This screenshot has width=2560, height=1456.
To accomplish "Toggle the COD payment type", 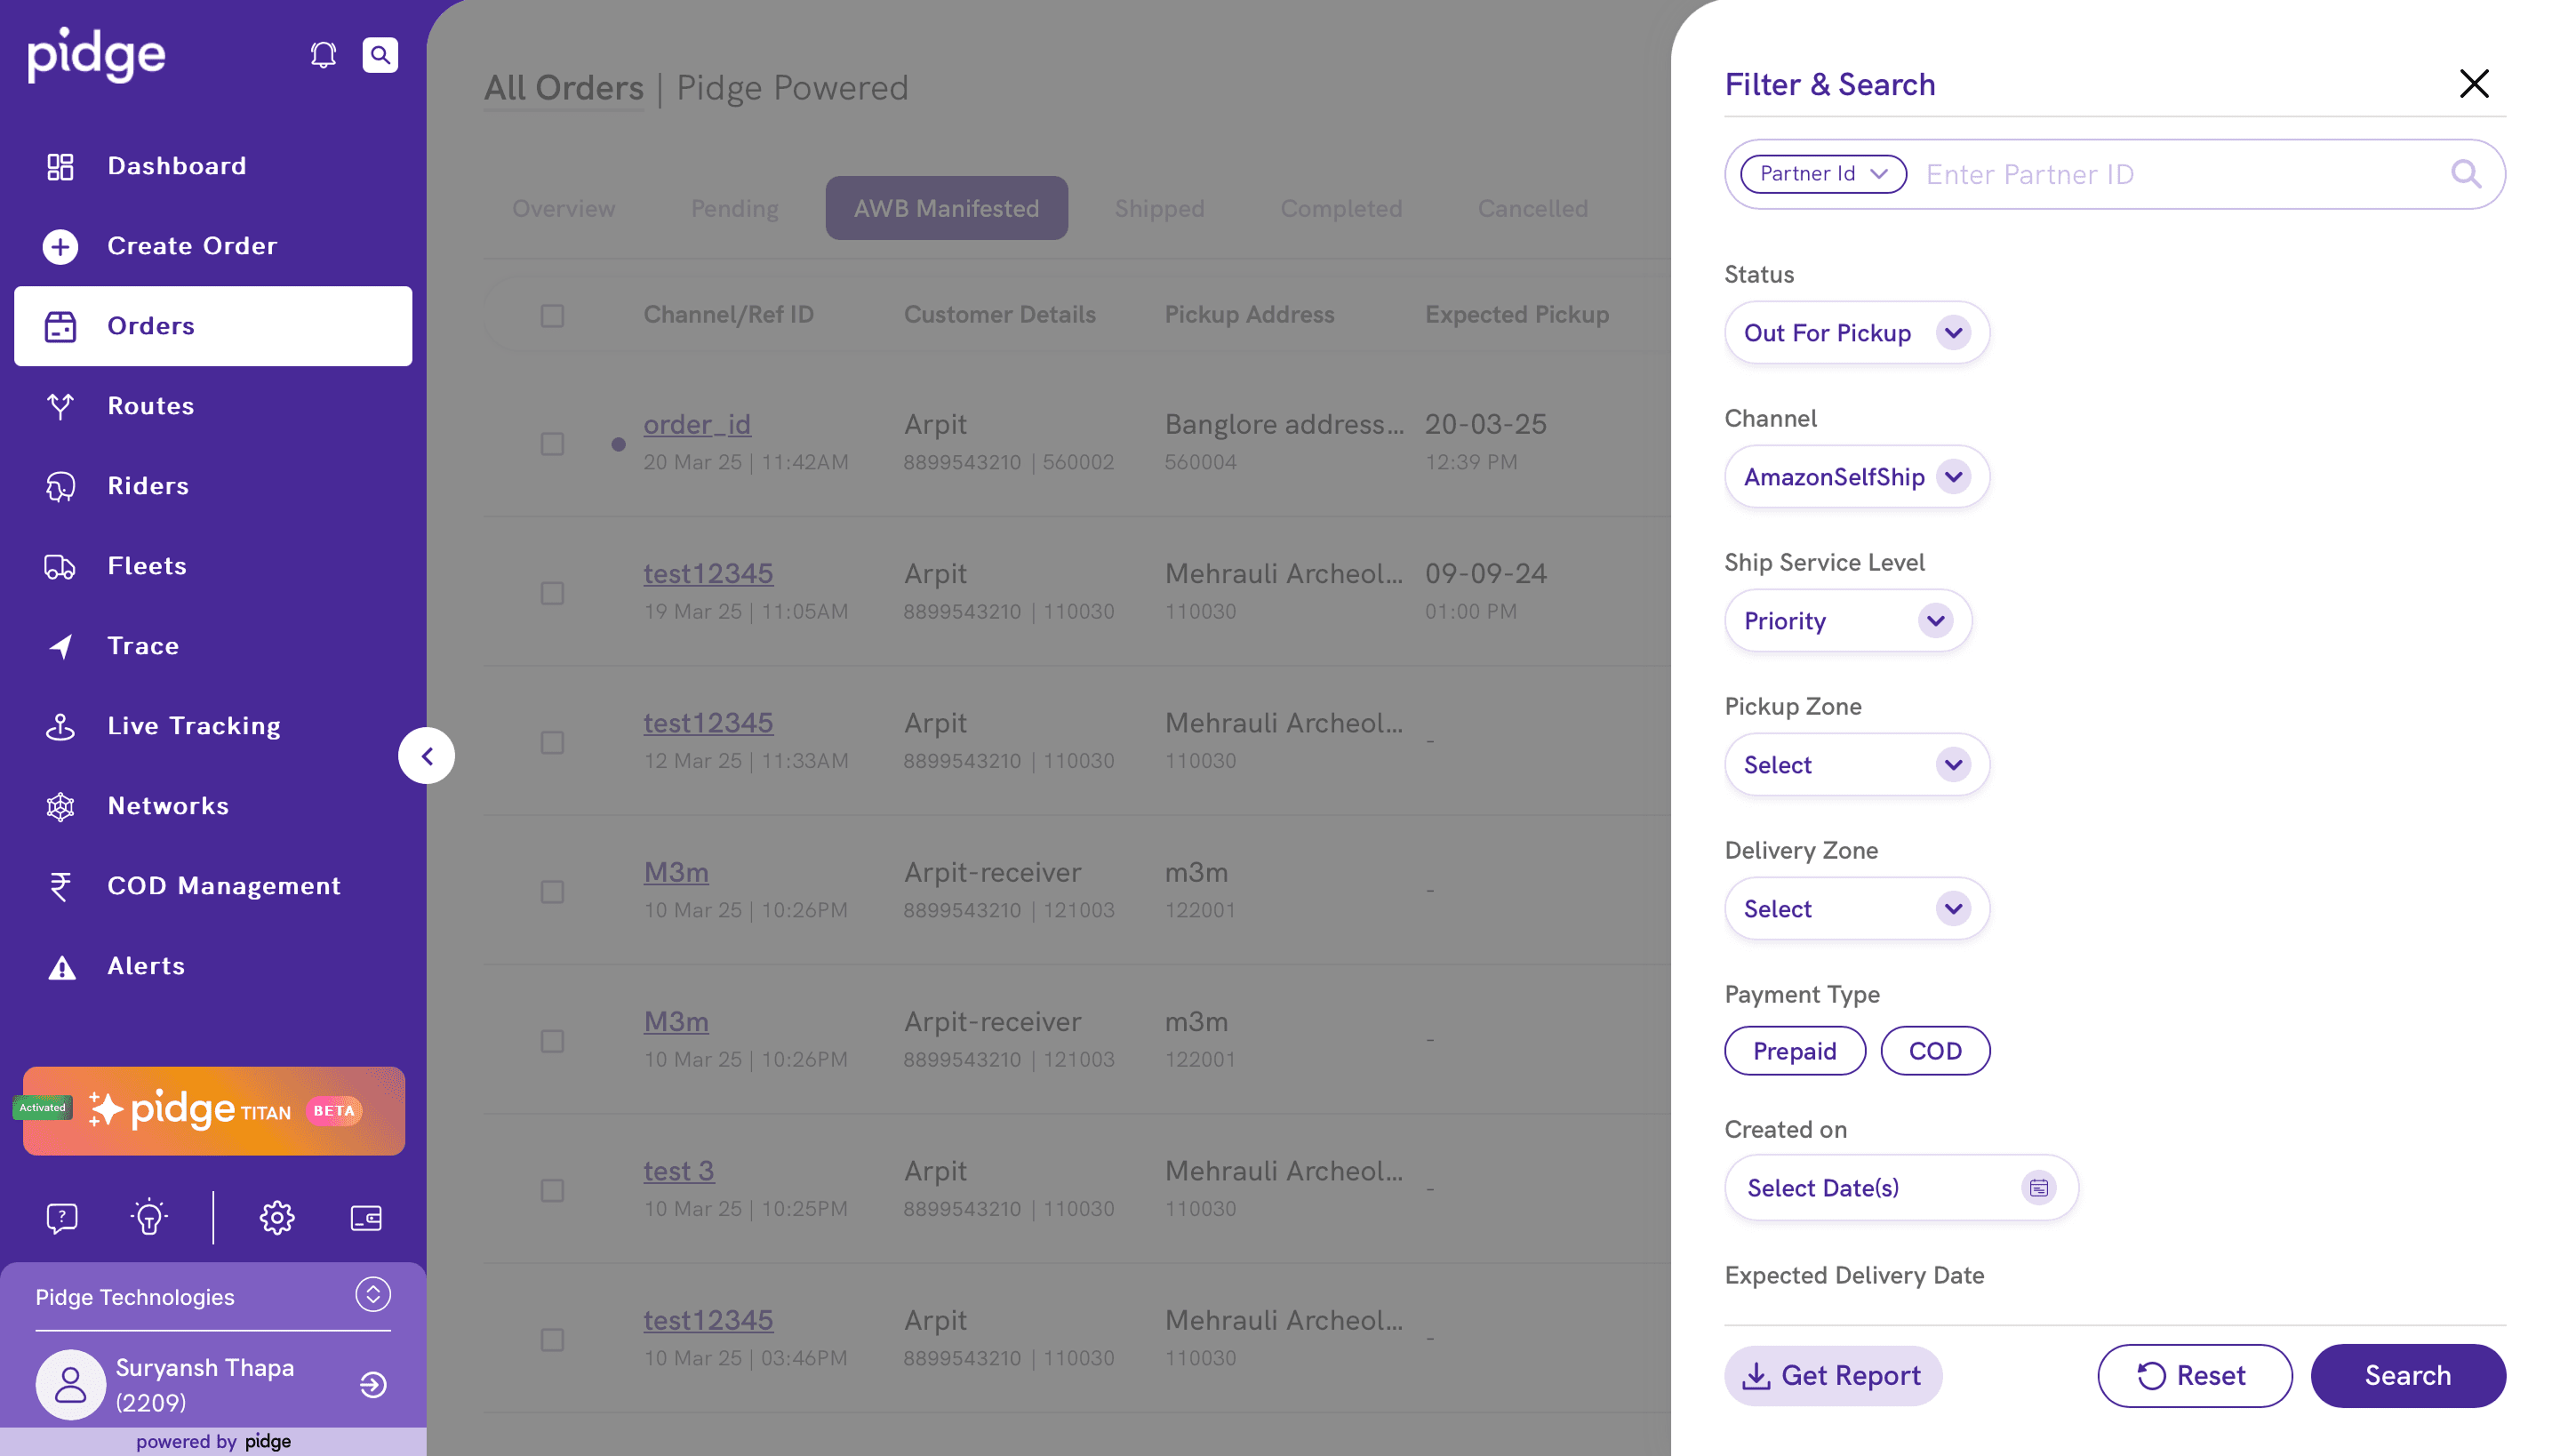I will point(1934,1050).
